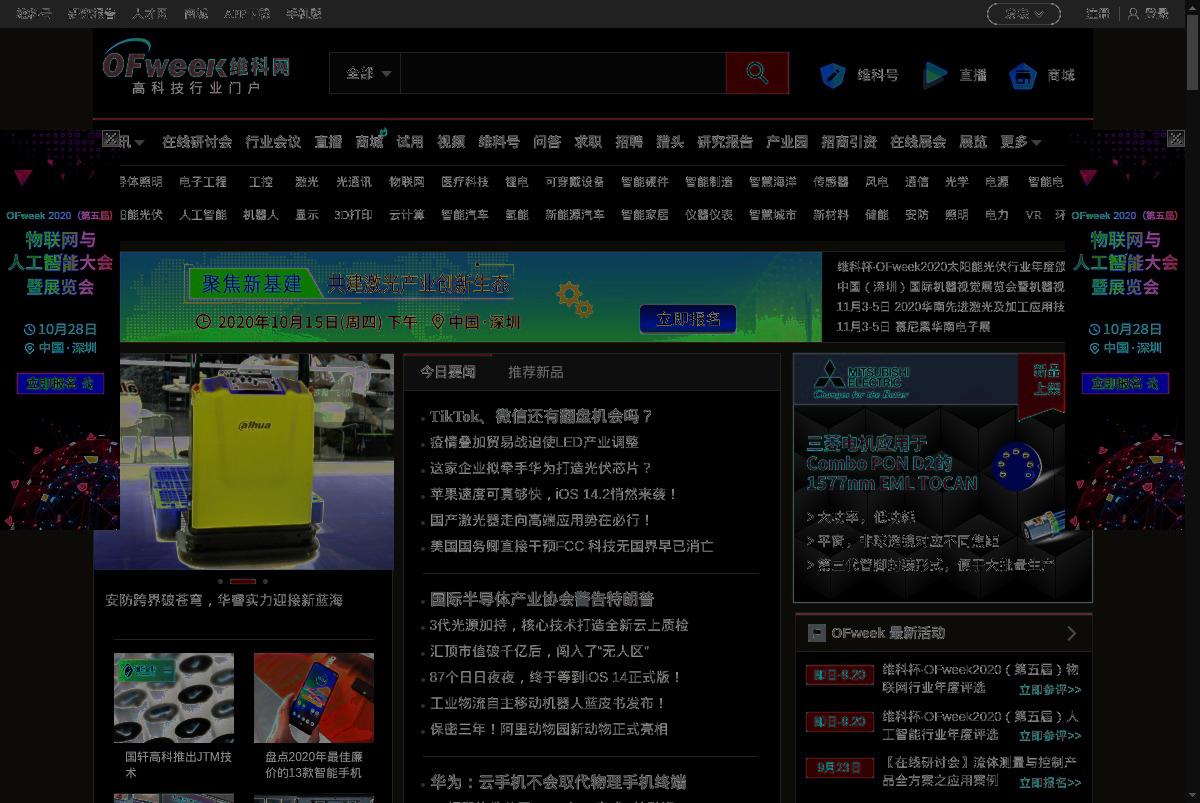Click 立即报名 button in the left side ad
This screenshot has height=803, width=1200.
60,383
